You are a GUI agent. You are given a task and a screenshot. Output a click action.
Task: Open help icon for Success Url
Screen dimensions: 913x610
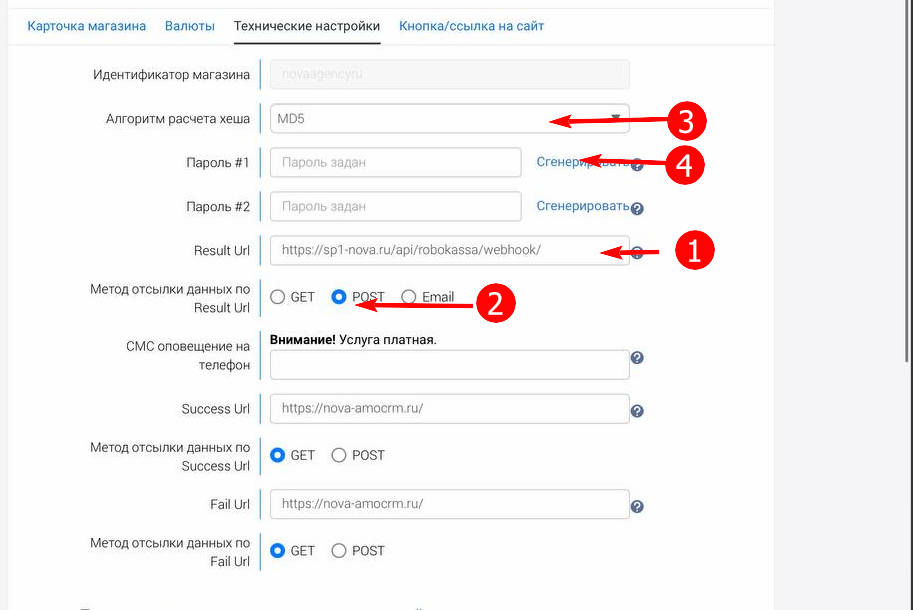[637, 410]
